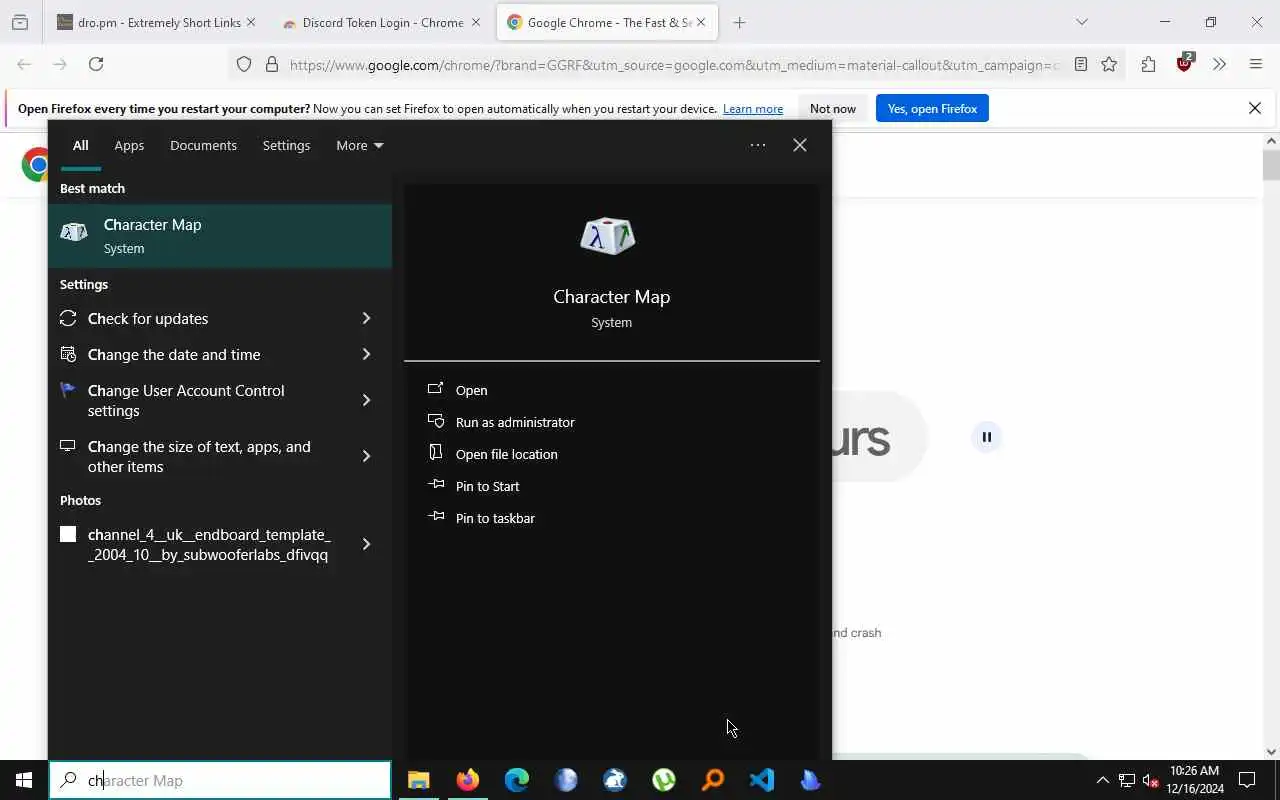Image resolution: width=1280 pixels, height=800 pixels.
Task: Click the orange magnifier taskbar app
Action: point(713,780)
